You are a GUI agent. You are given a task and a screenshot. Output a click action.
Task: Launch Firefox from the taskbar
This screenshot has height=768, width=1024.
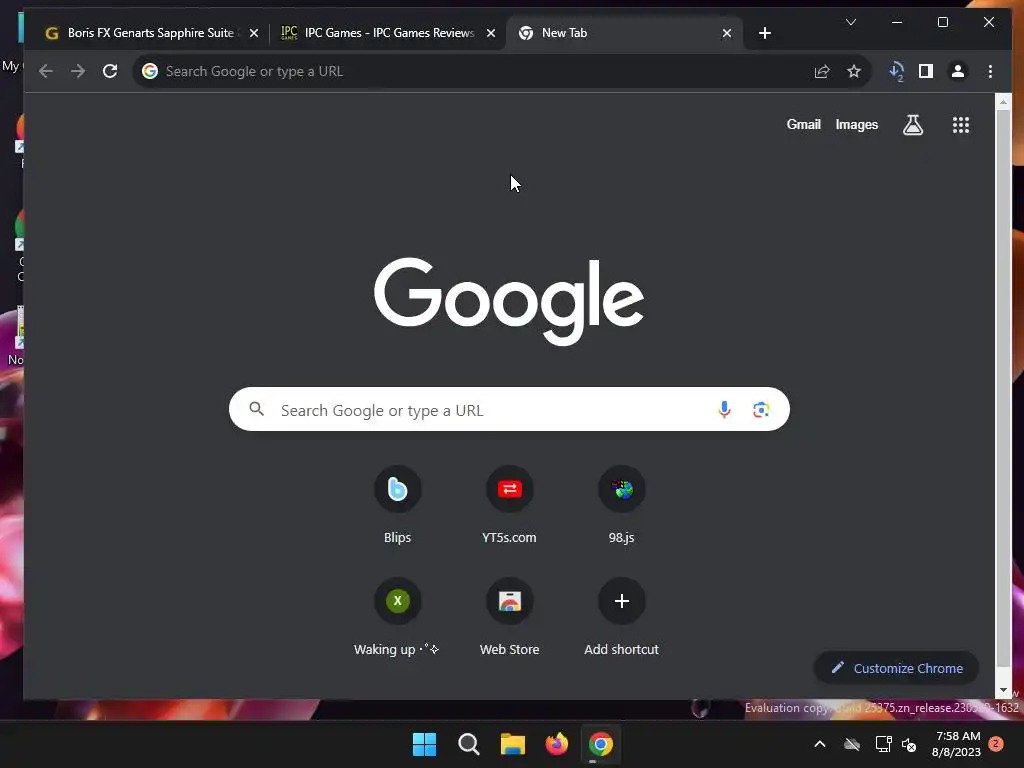(556, 744)
